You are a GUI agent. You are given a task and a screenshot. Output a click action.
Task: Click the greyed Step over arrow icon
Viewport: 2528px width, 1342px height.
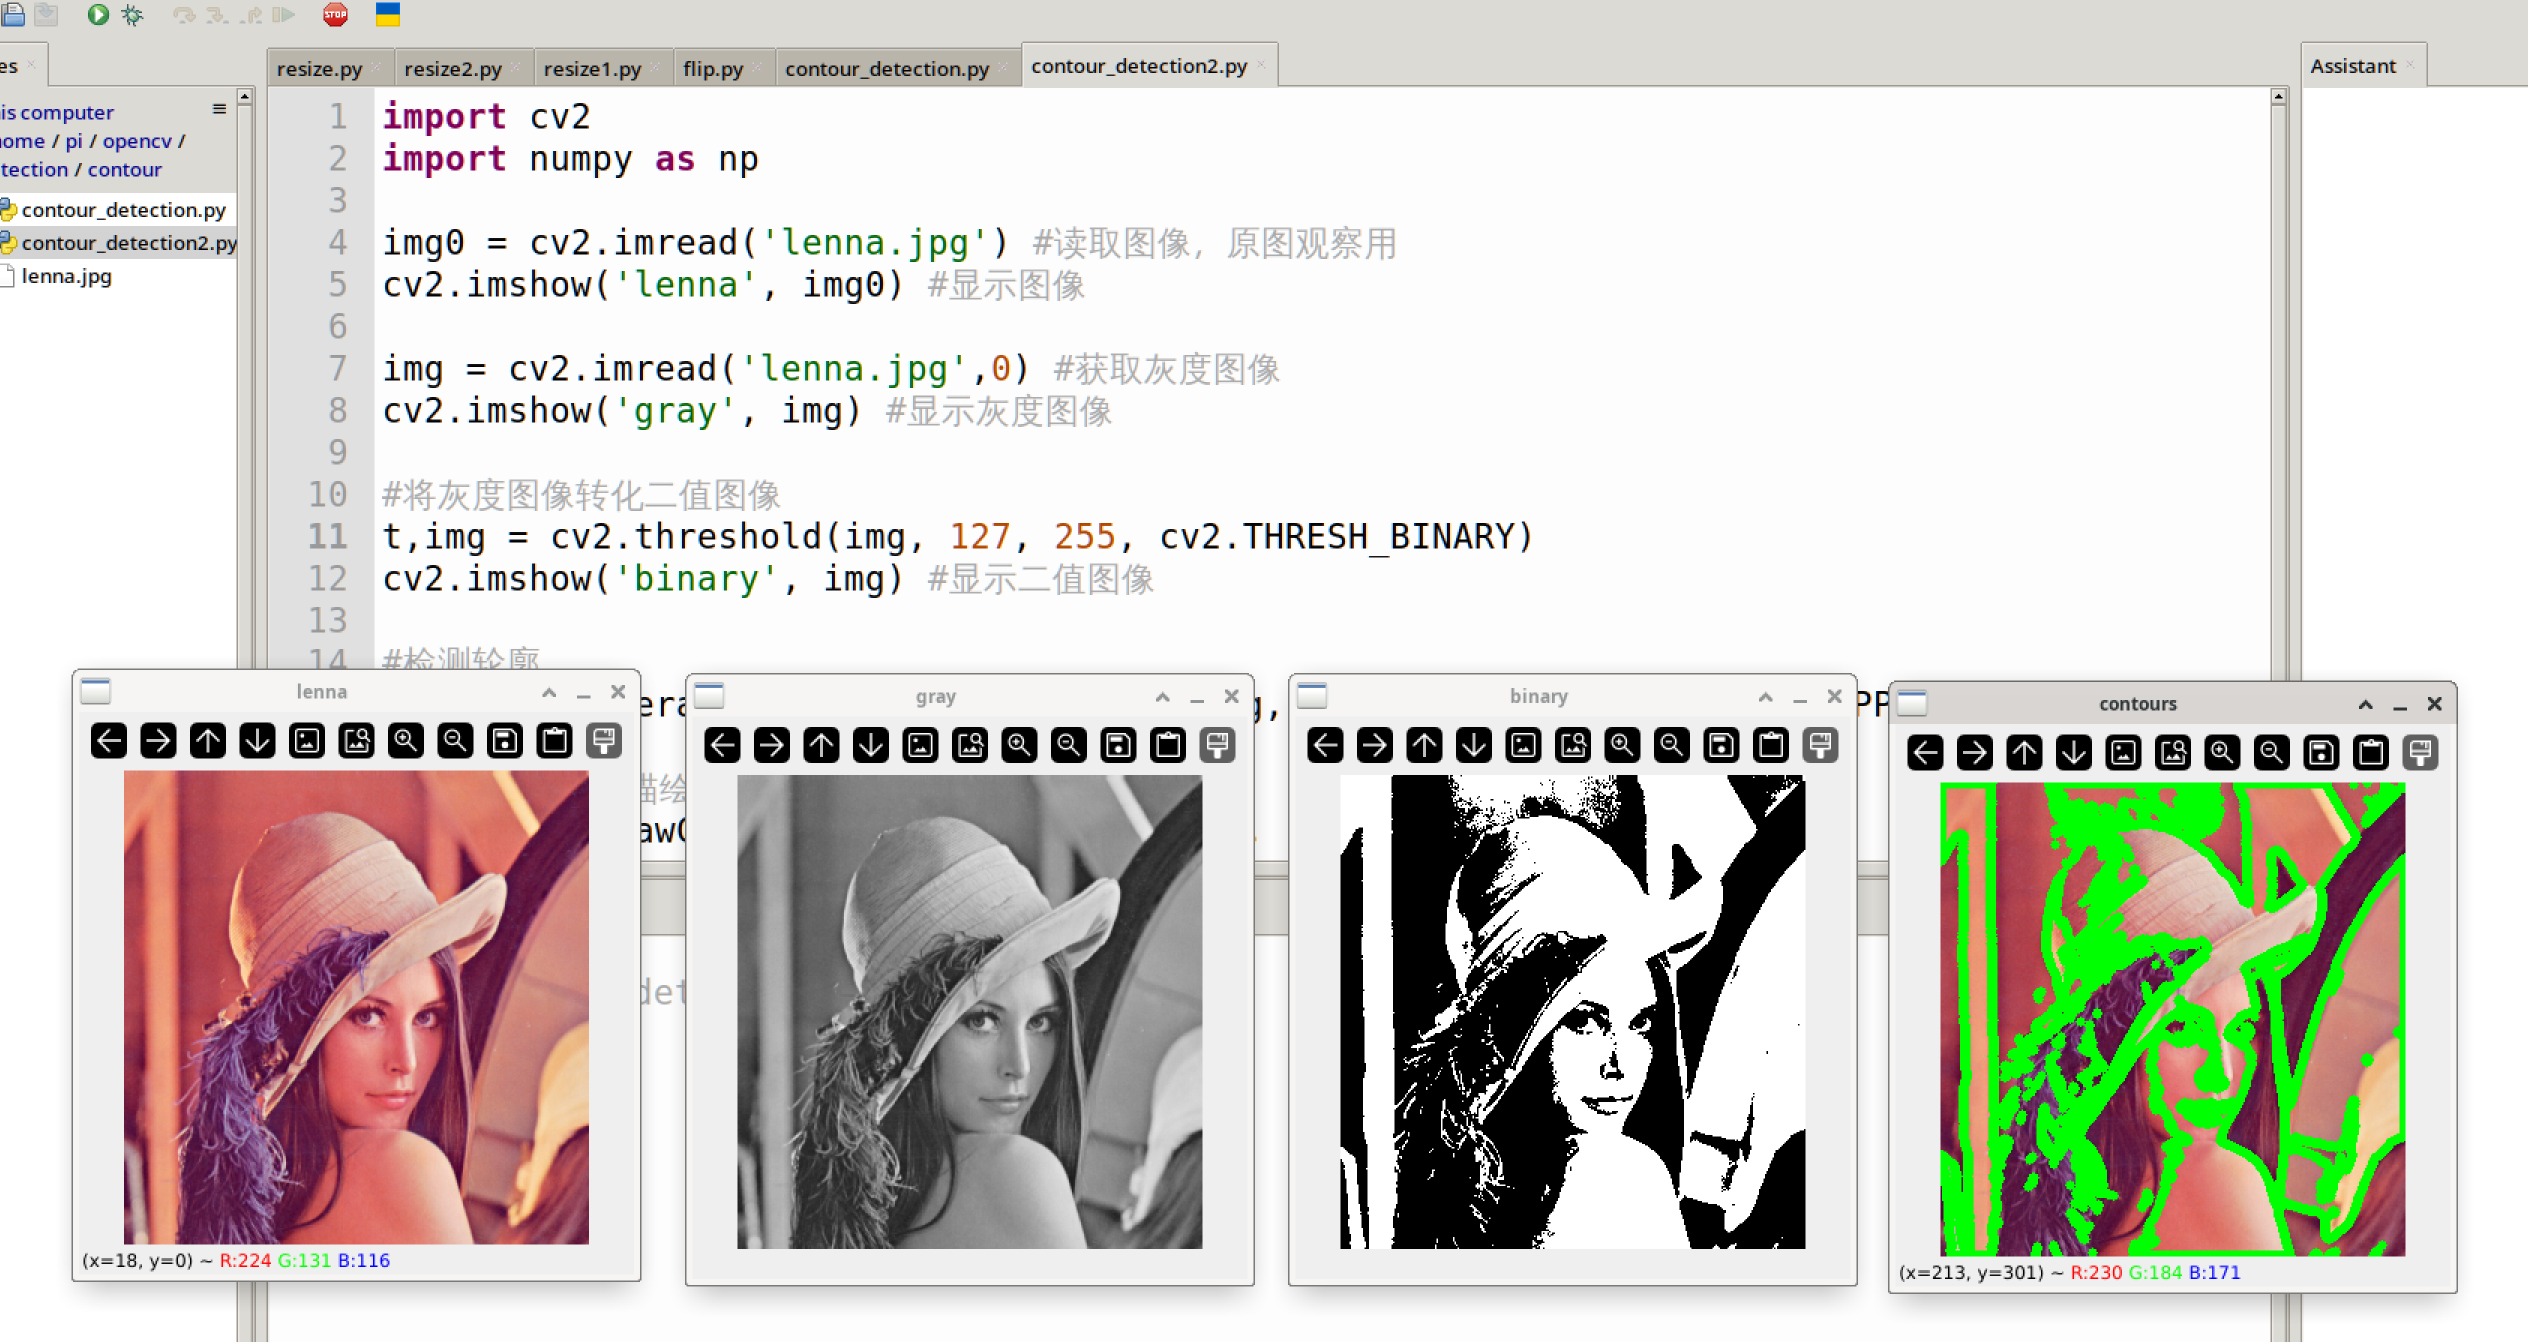coord(184,15)
